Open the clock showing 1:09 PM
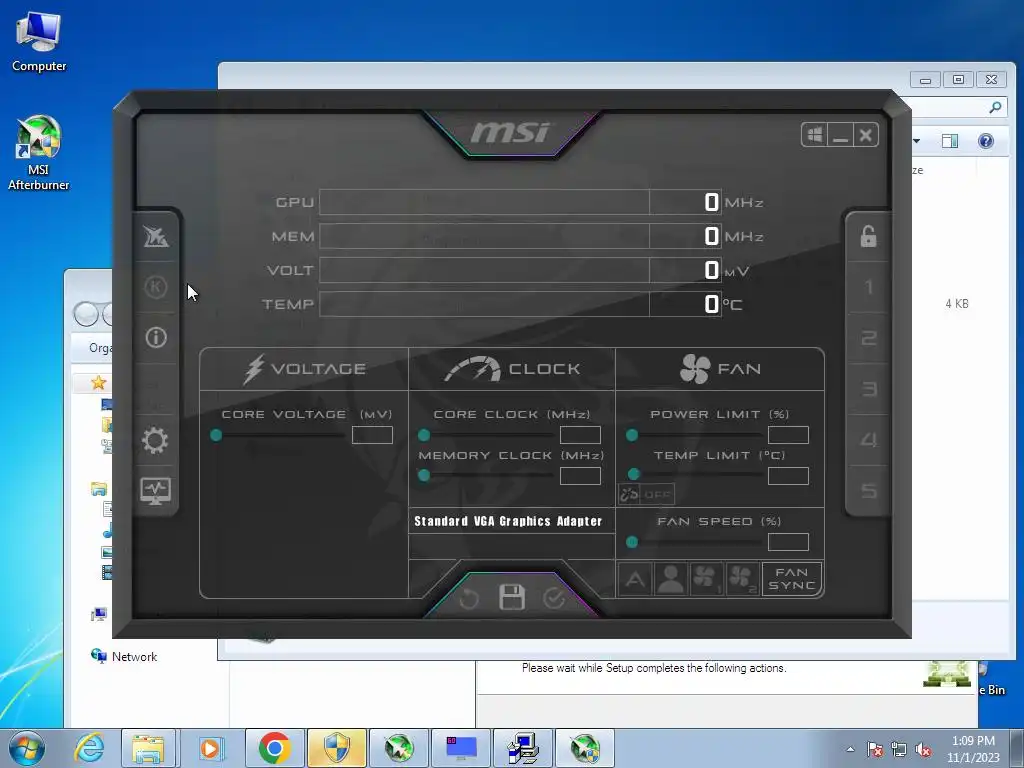1024x768 pixels. point(973,749)
